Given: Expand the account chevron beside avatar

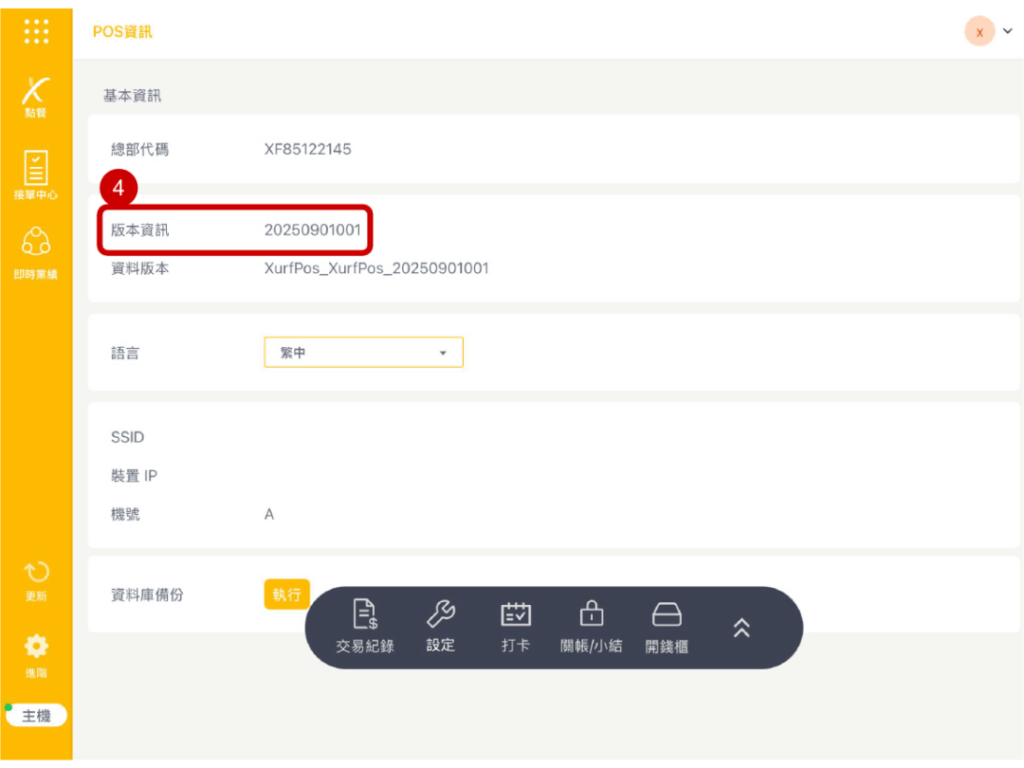Looking at the screenshot, I should pyautogui.click(x=1007, y=31).
